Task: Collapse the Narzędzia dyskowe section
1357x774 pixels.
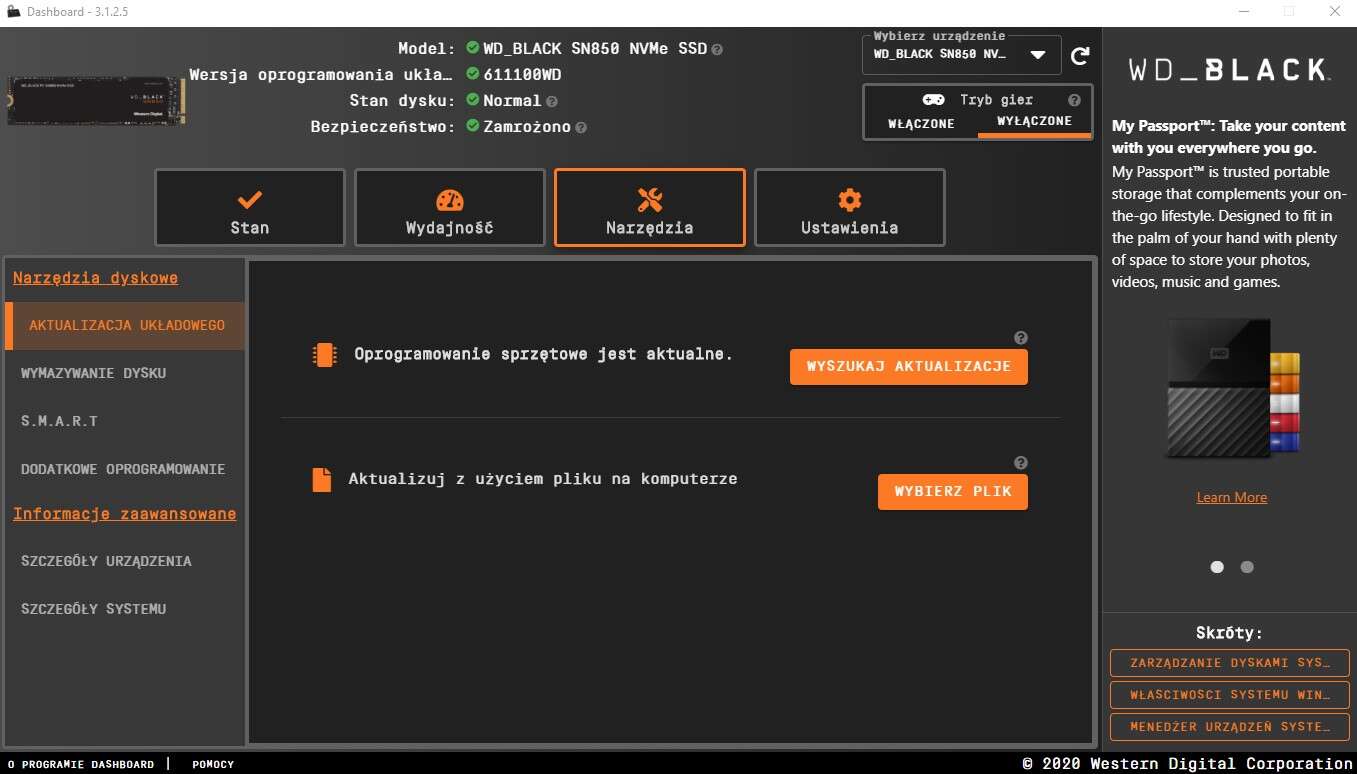Action: tap(95, 278)
